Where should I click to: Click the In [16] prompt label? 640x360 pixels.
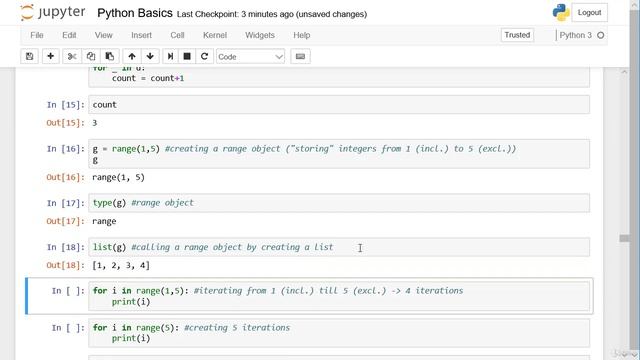pos(65,149)
